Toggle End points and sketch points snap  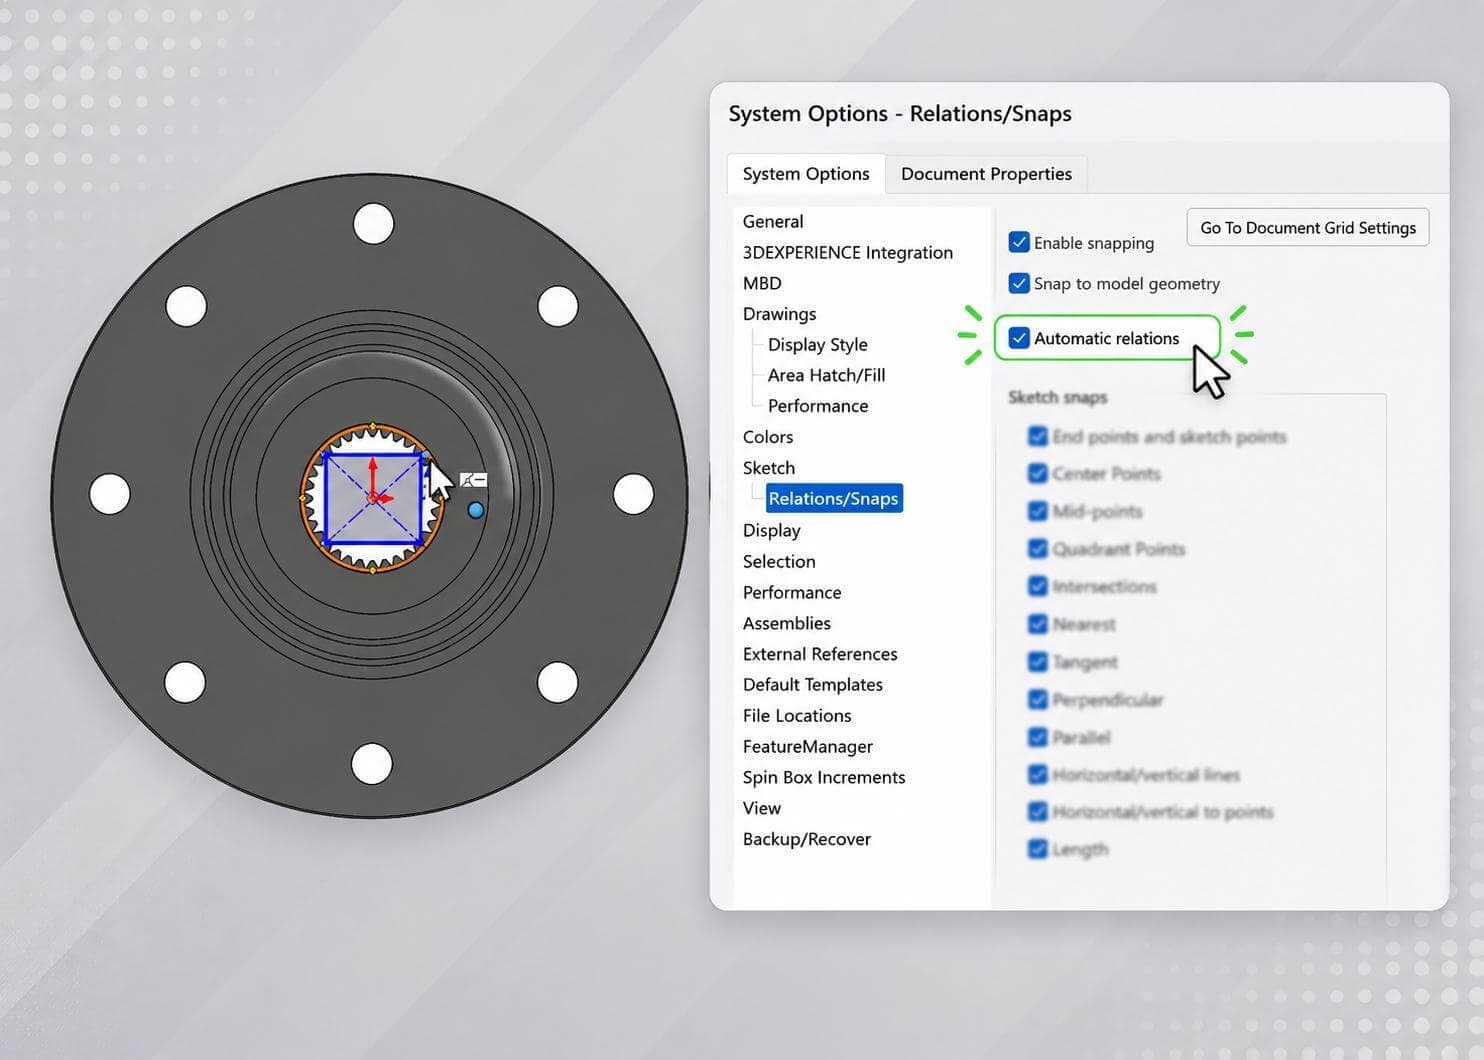[x=1037, y=437]
